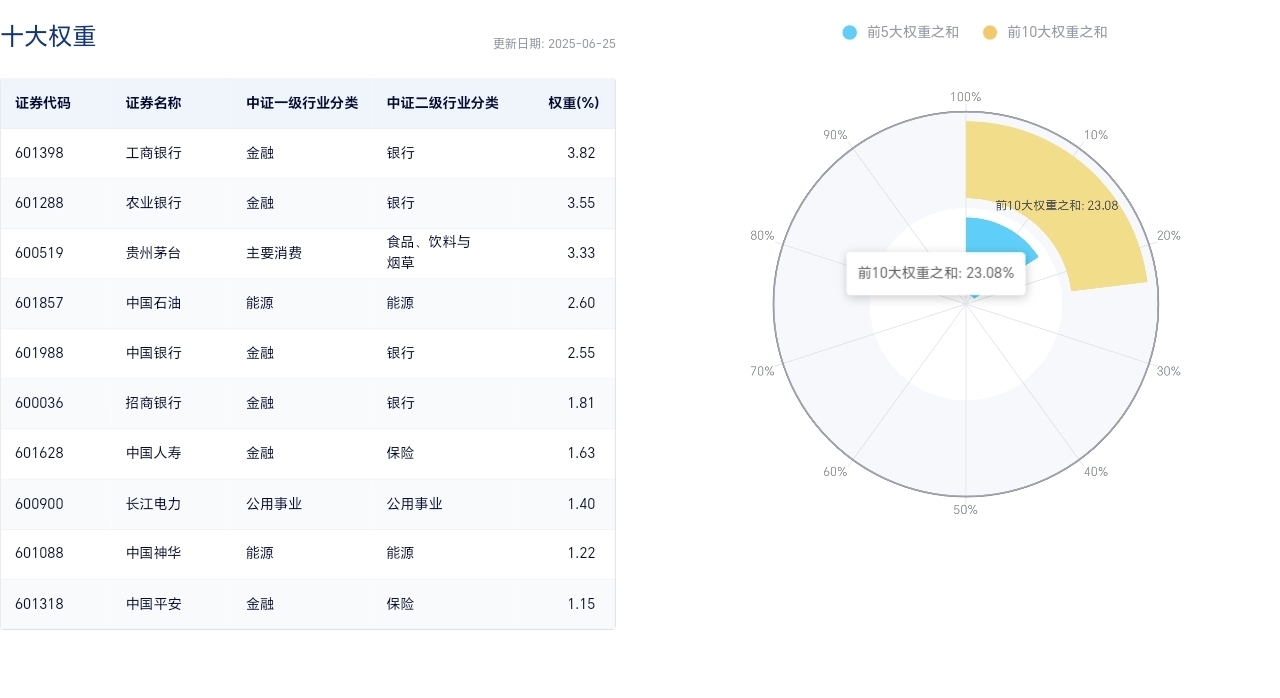Click the 前10大权重之和: 23.08% tooltip
The image size is (1280, 698).
click(936, 273)
